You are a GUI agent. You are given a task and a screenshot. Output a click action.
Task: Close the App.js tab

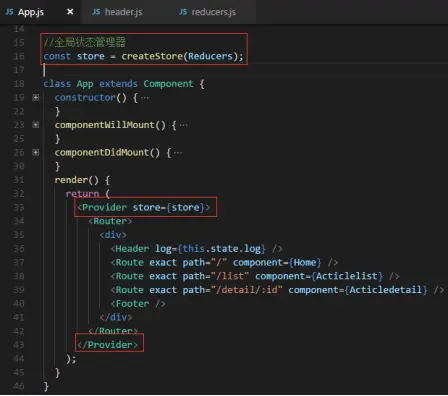click(70, 12)
